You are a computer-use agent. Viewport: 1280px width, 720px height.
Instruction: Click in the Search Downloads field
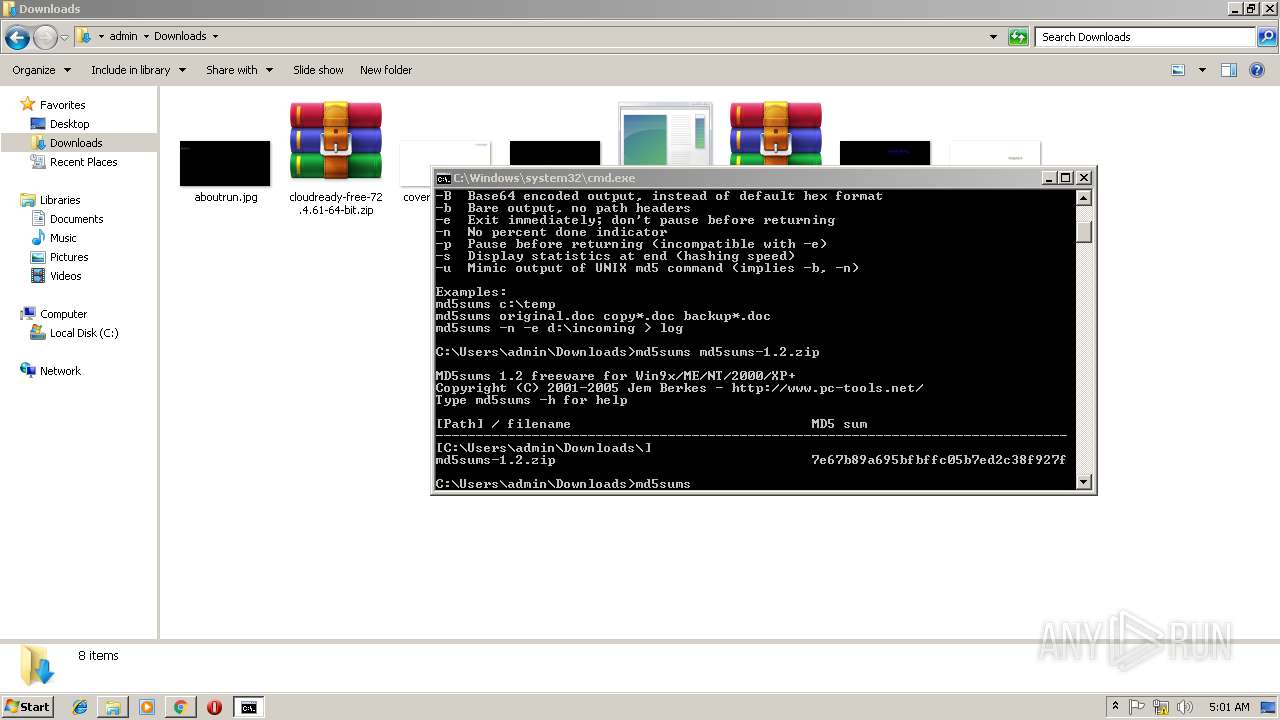(x=1146, y=37)
